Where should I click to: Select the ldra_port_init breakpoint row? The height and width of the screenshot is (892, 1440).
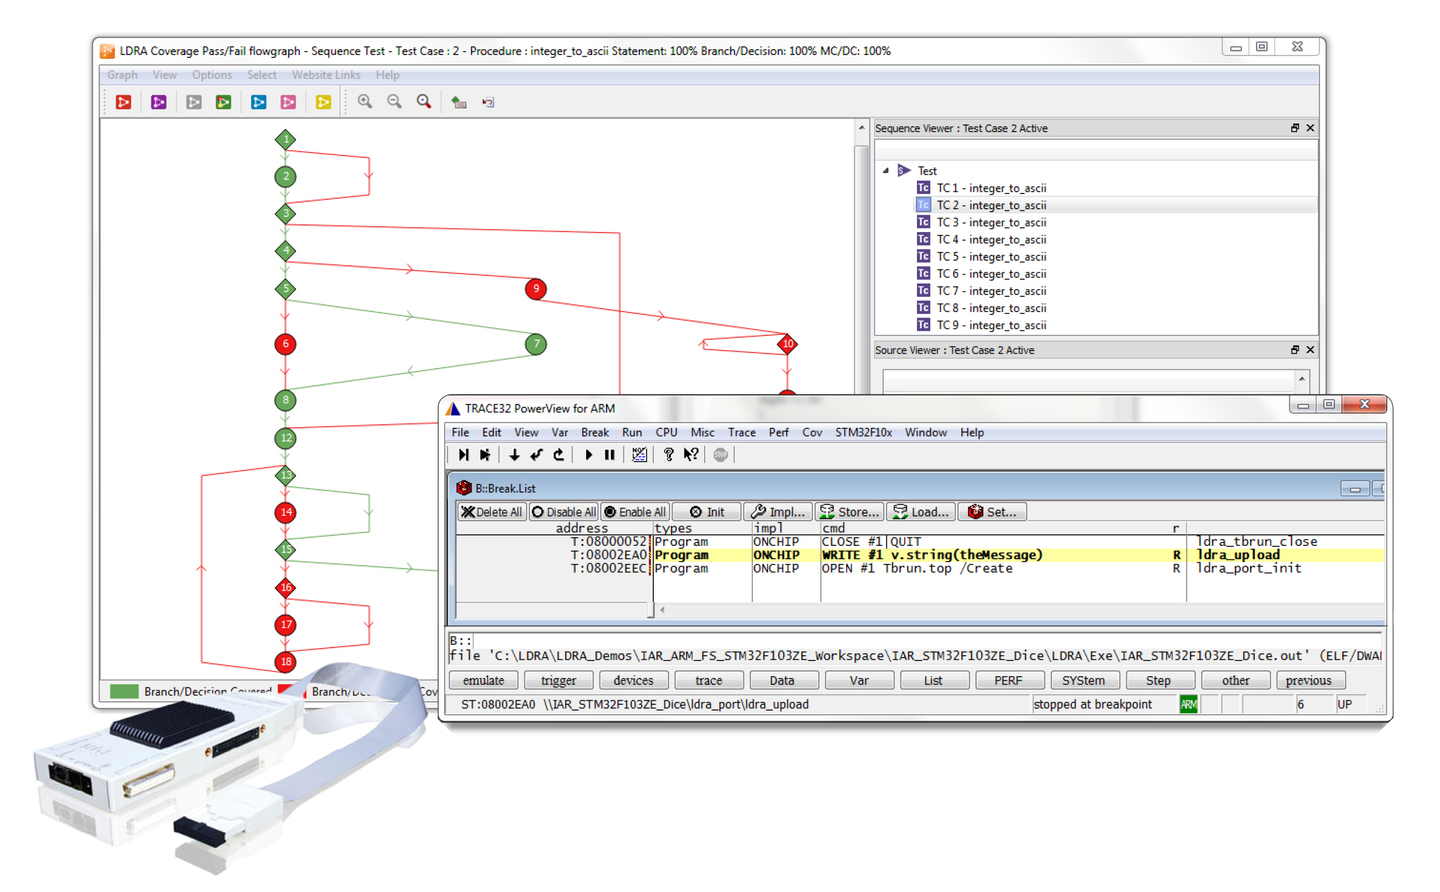click(x=920, y=569)
